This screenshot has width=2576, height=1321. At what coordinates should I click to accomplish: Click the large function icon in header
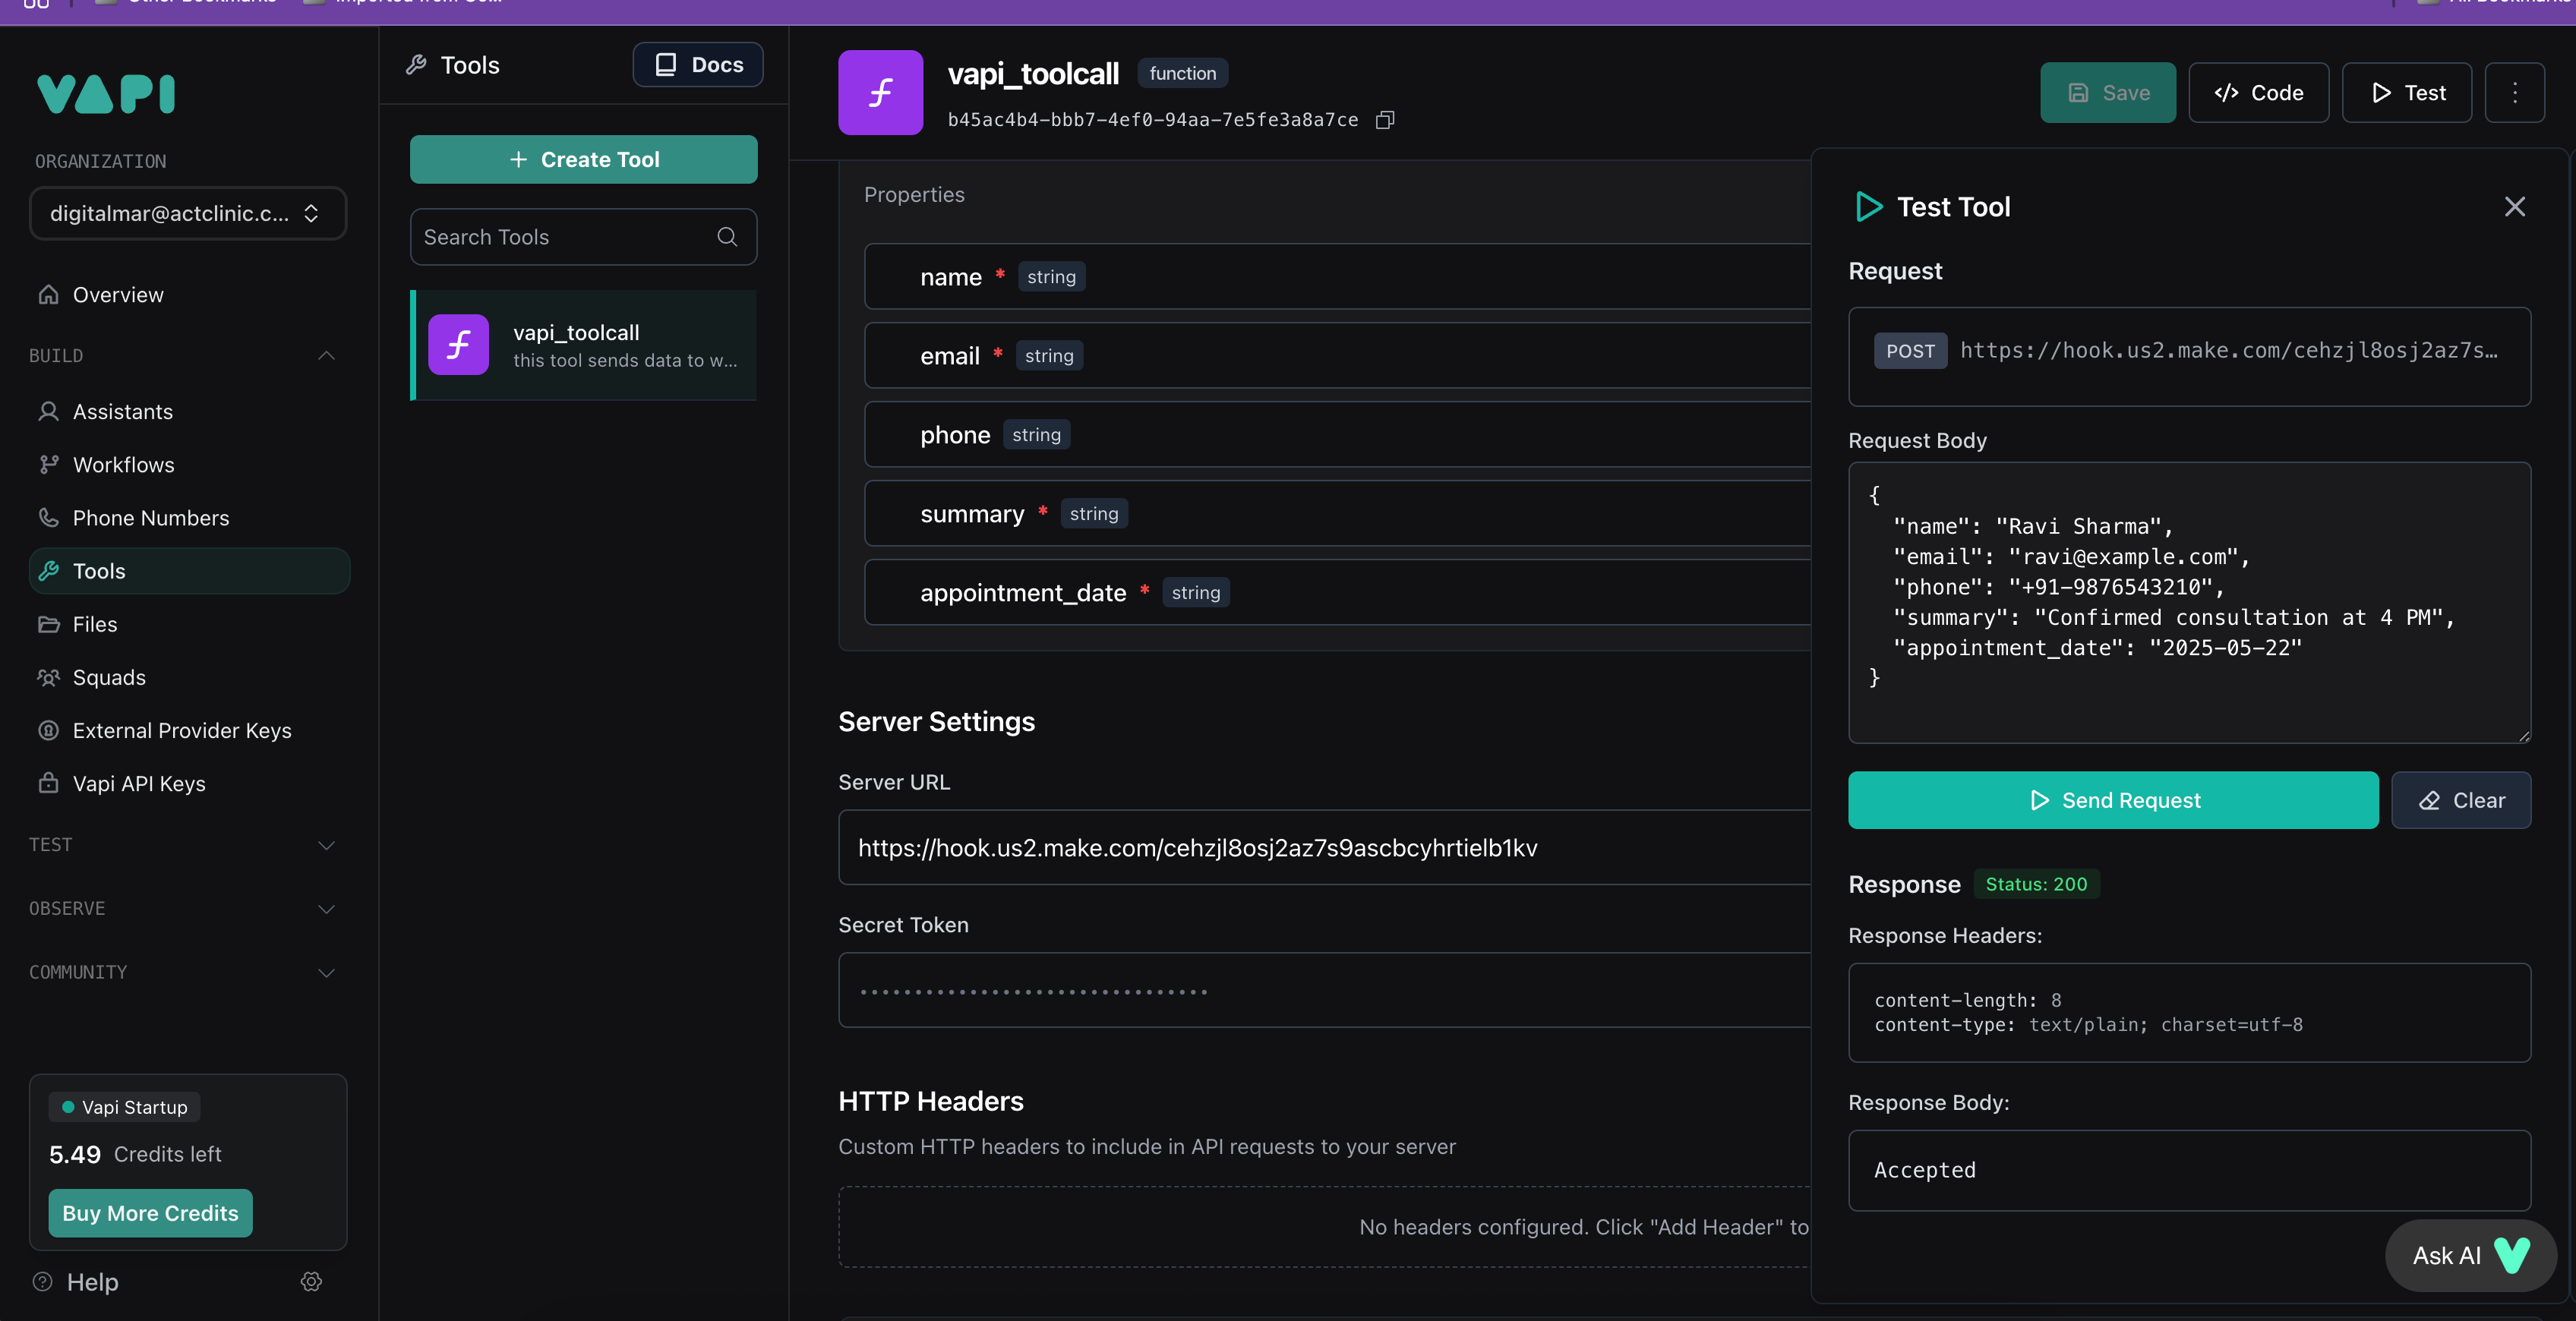[881, 93]
